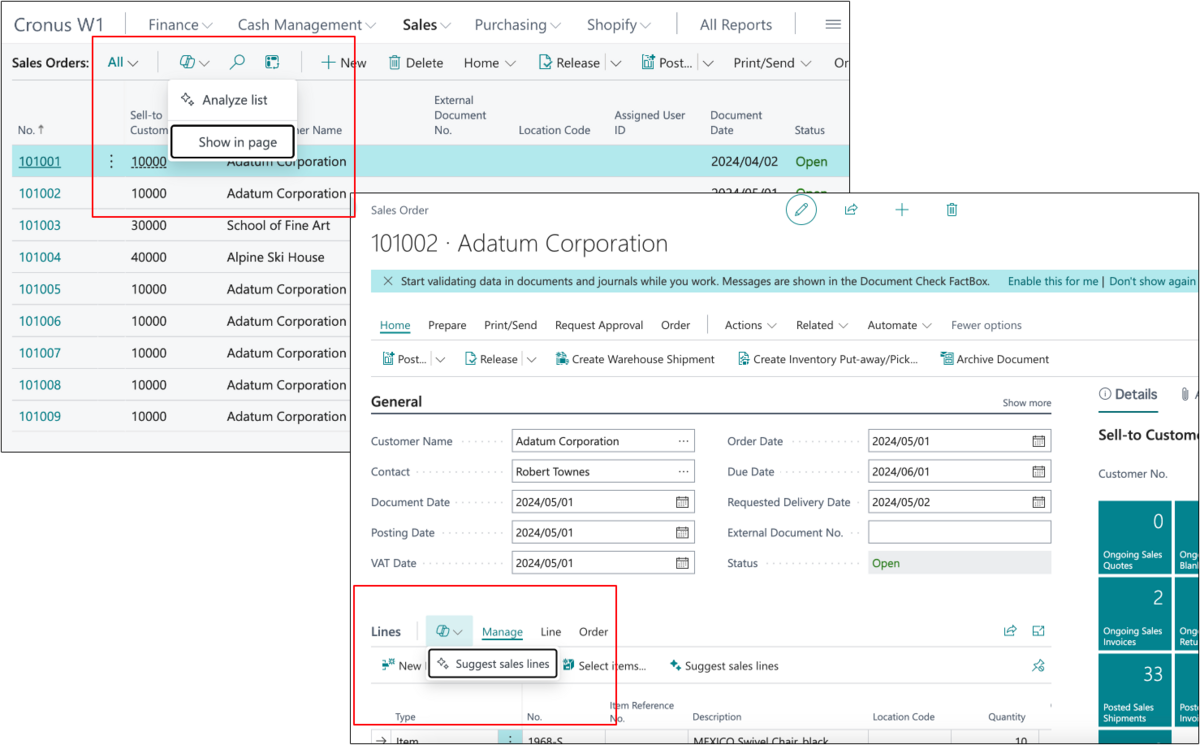Open the Print/Send dropdown in Sales Orders toolbar
The image size is (1200, 745).
coord(772,62)
